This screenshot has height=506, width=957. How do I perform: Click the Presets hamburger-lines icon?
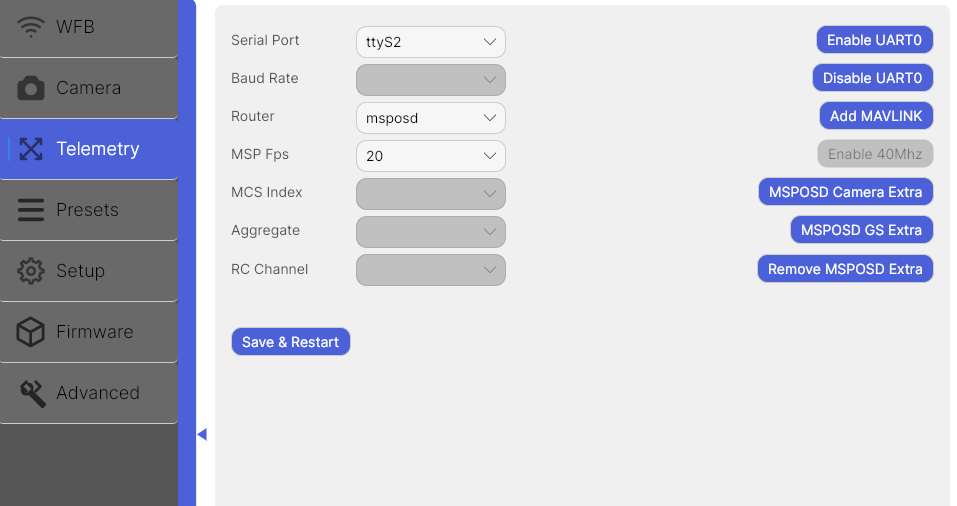click(x=31, y=210)
